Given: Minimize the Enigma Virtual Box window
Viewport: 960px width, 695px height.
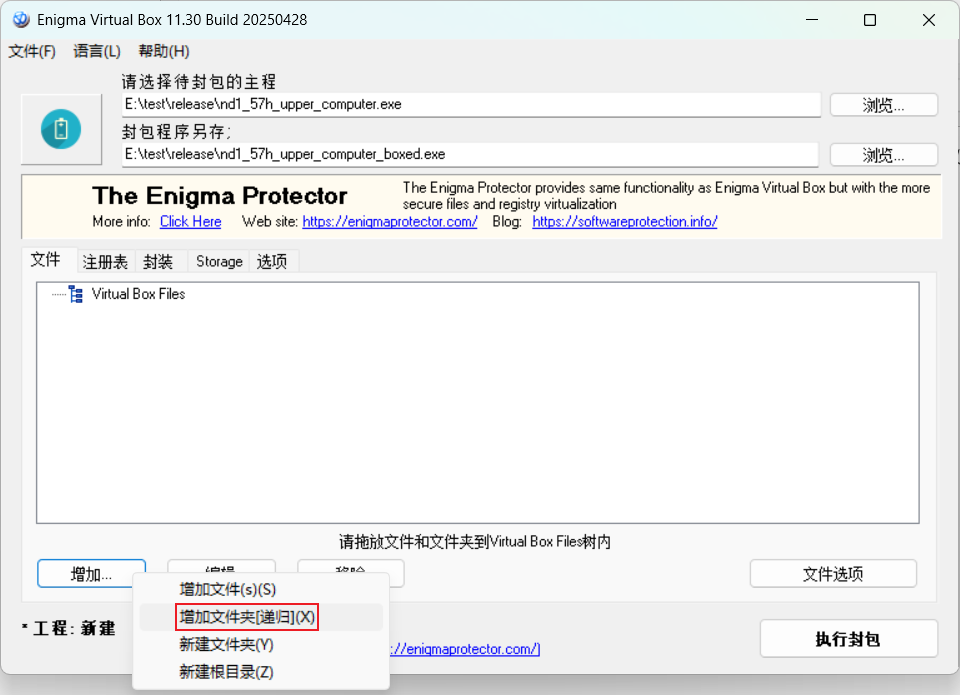Looking at the screenshot, I should (x=812, y=20).
